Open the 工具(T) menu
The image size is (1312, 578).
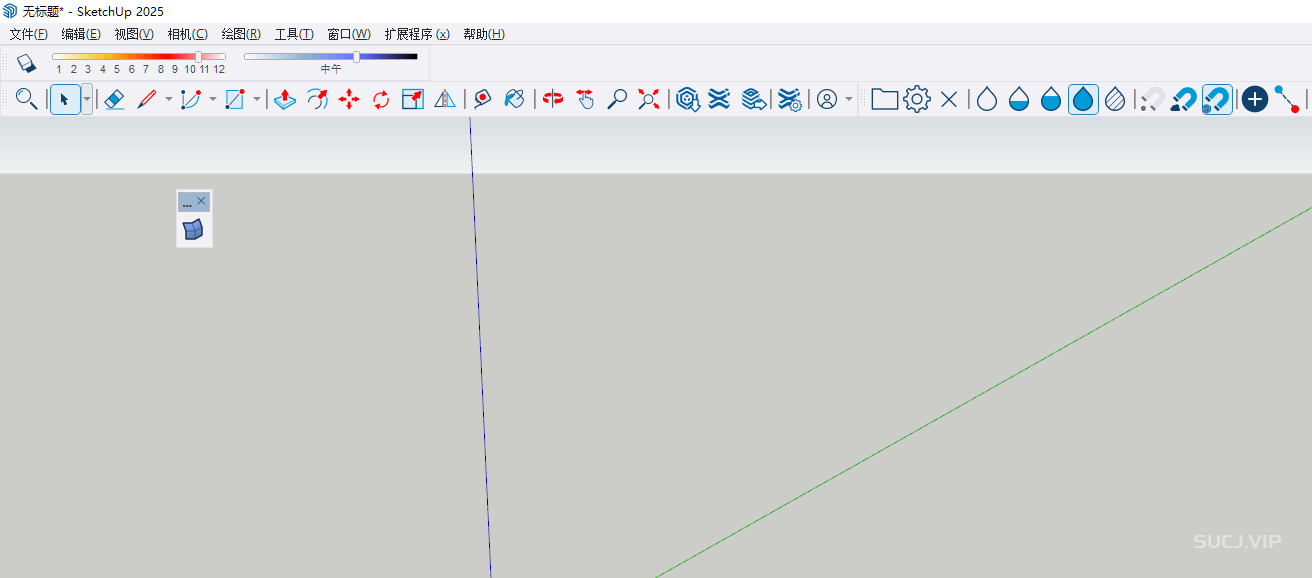pos(294,34)
